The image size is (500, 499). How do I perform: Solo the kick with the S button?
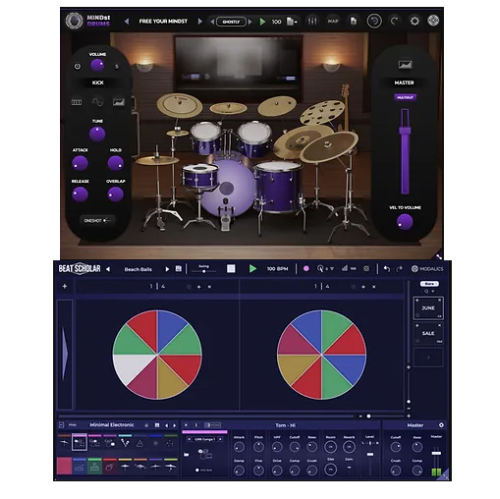(117, 67)
